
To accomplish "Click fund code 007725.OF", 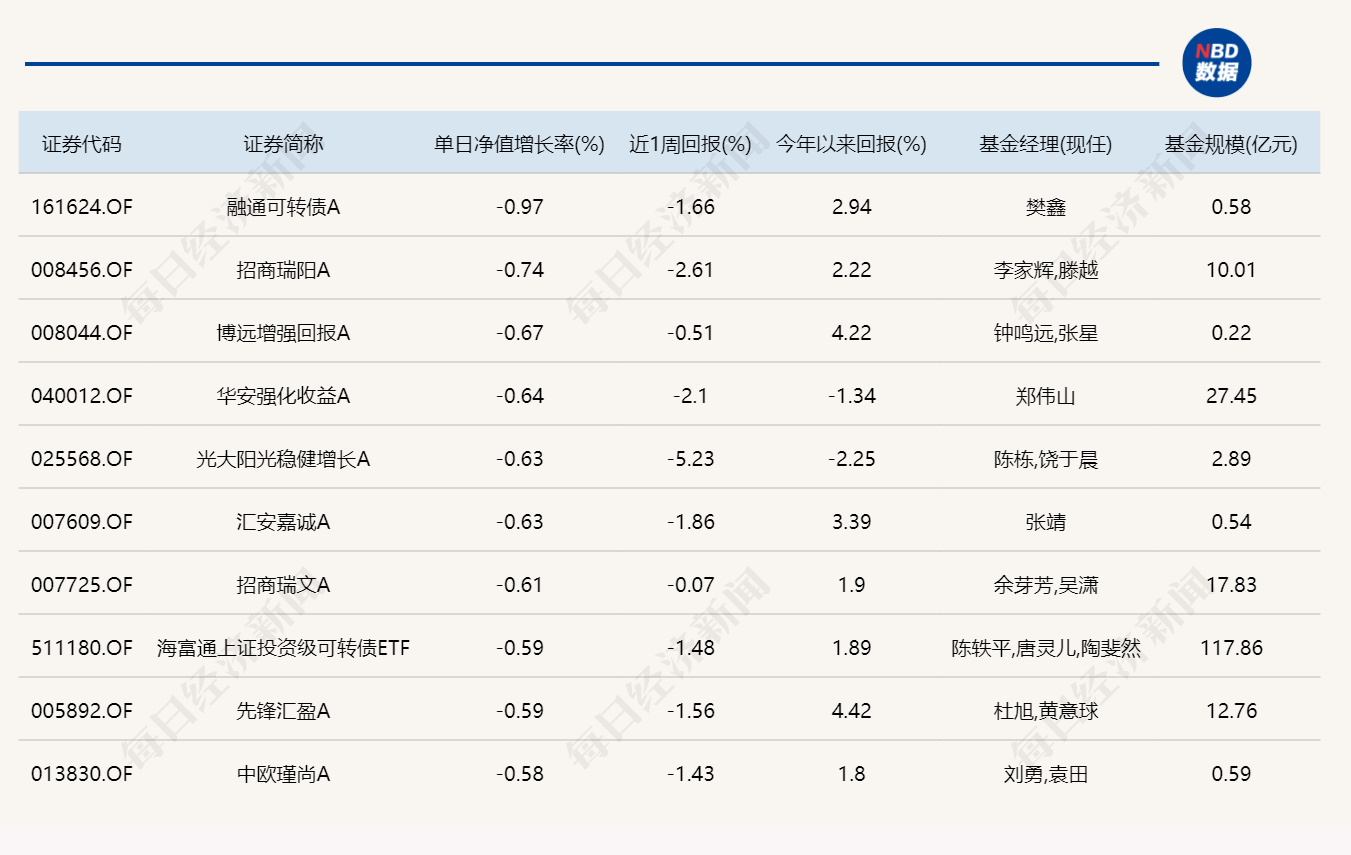I will (82, 585).
